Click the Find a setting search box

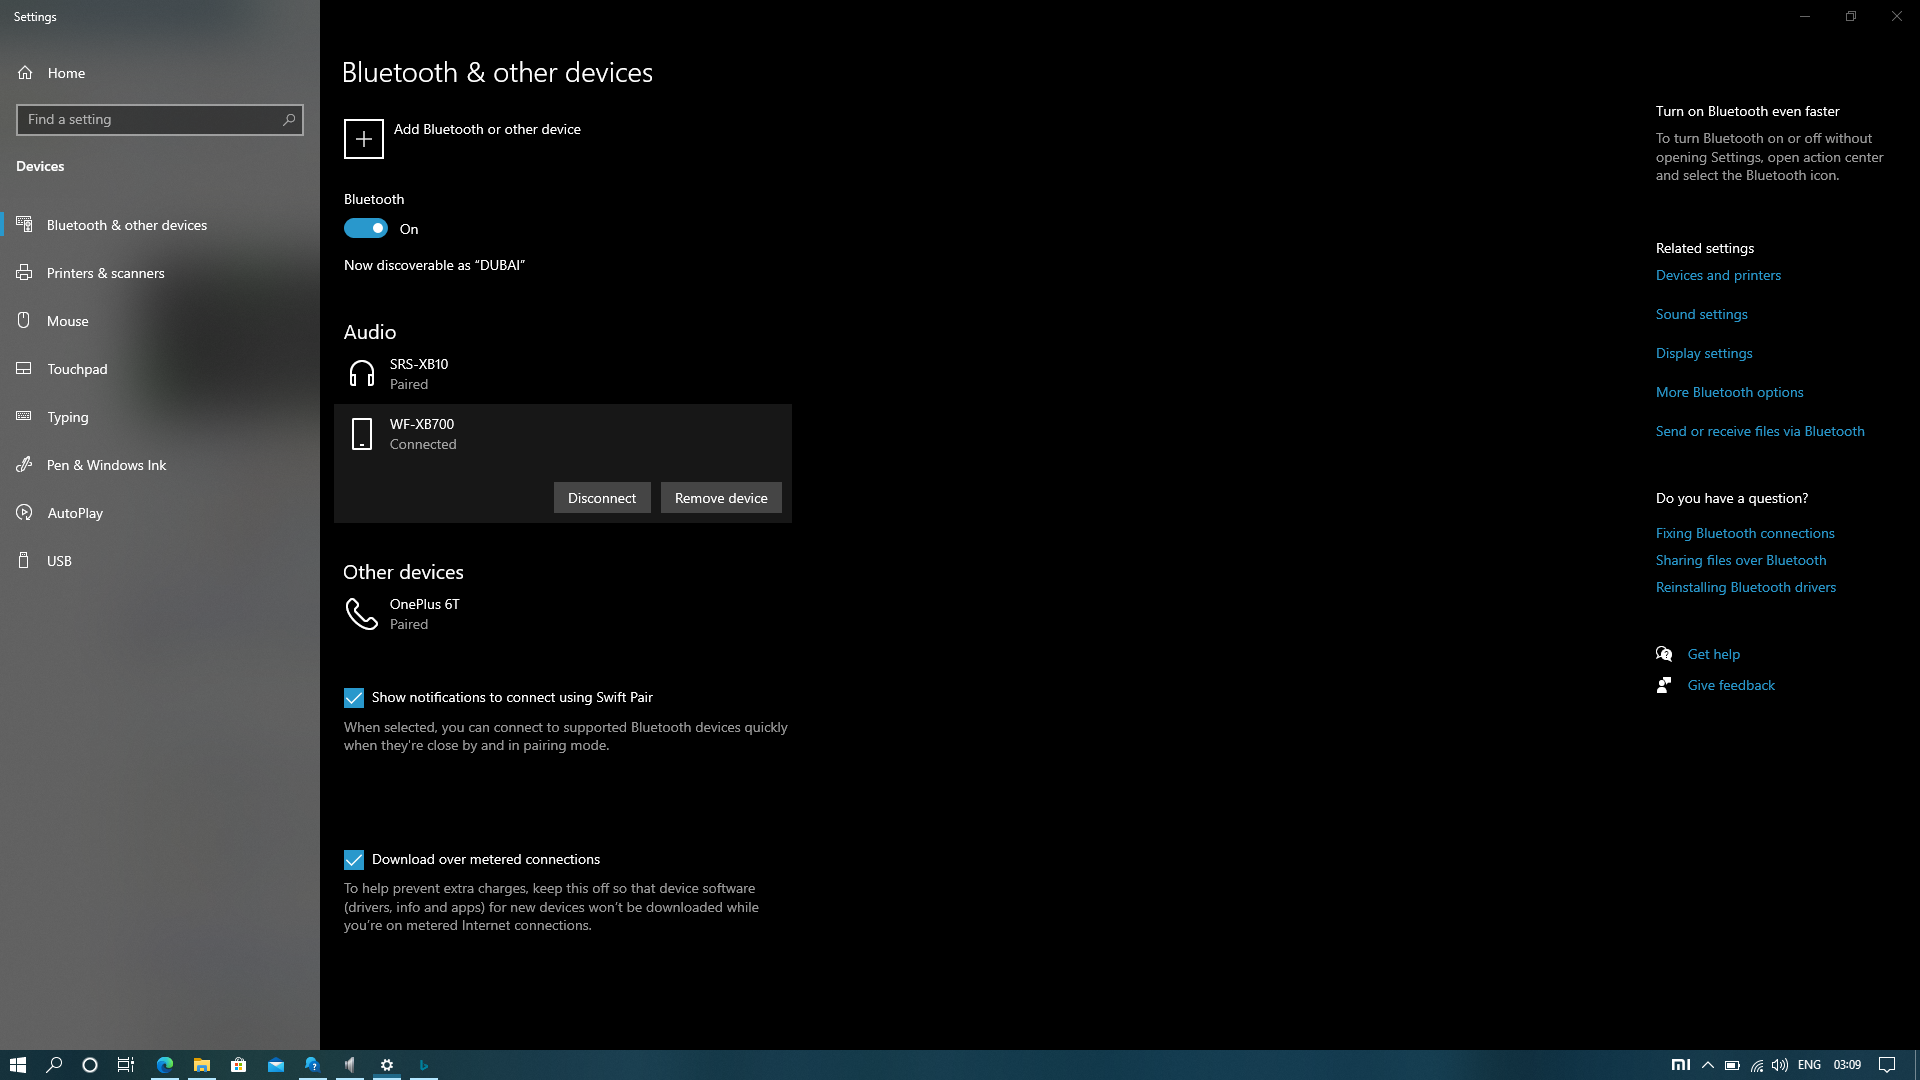160,120
